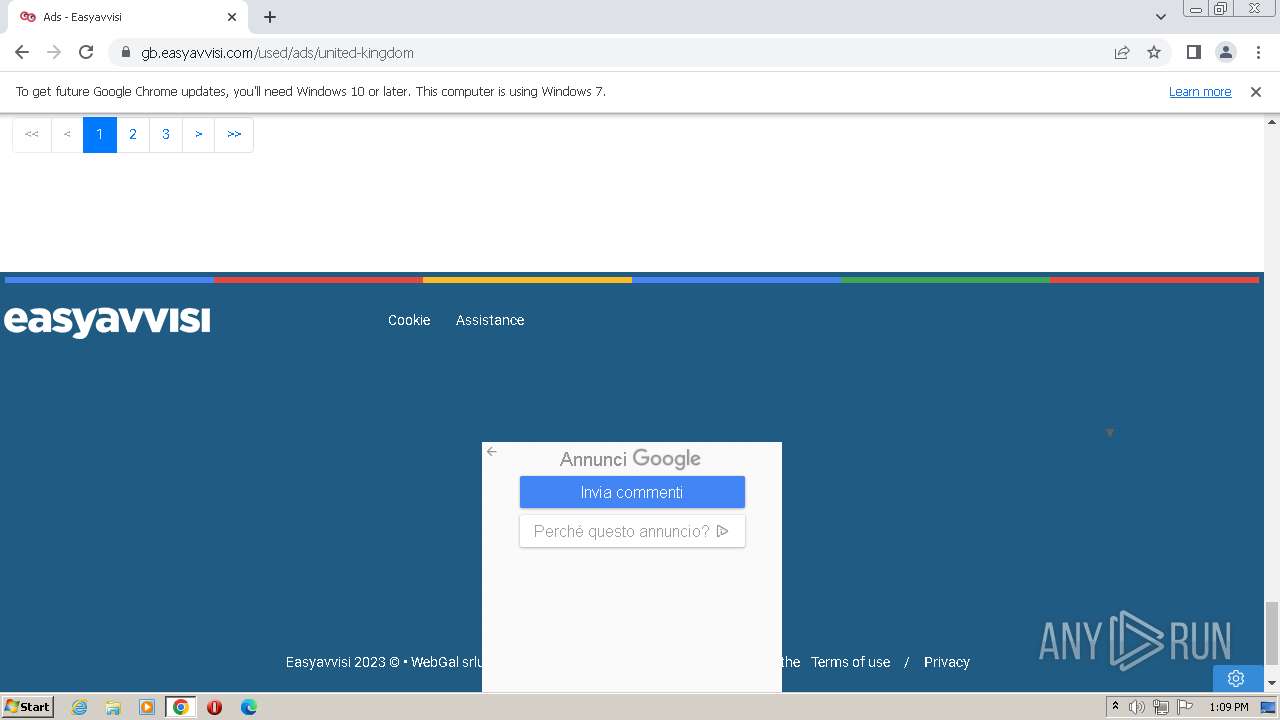The width and height of the screenshot is (1280, 720).
Task: Open Chrome three-dot menu
Action: pyautogui.click(x=1257, y=52)
